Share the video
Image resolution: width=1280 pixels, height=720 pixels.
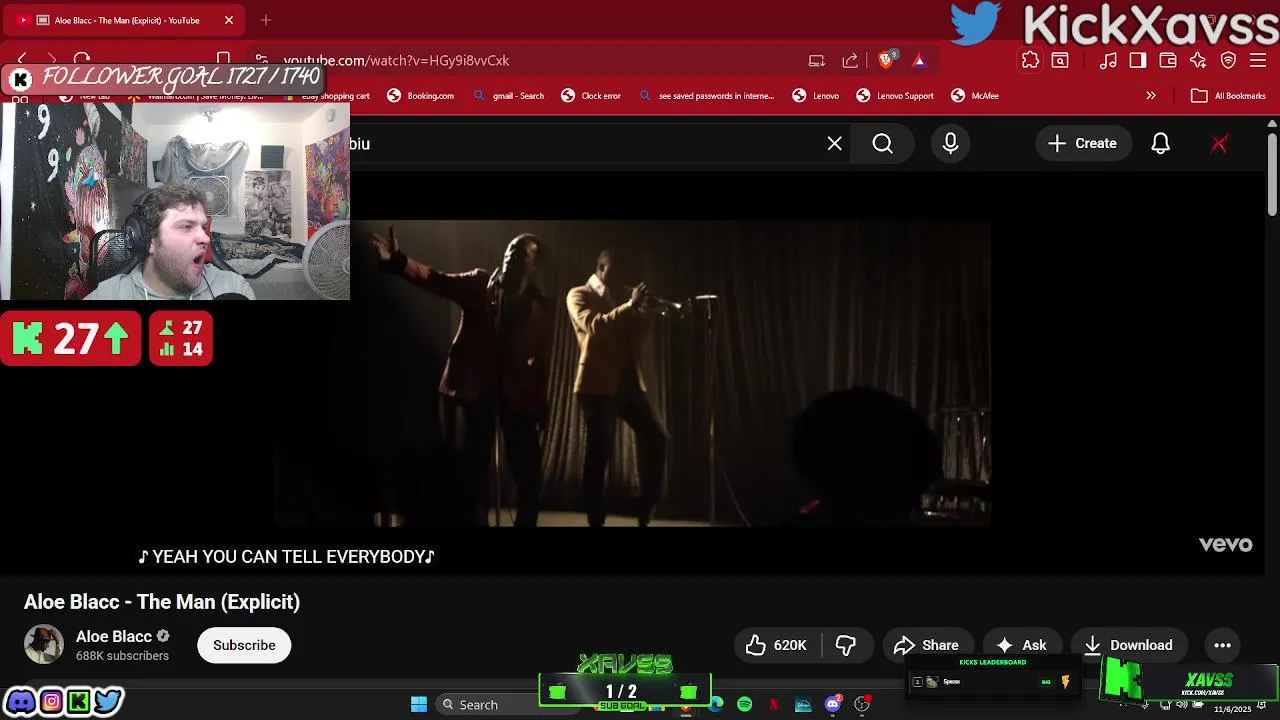click(926, 645)
